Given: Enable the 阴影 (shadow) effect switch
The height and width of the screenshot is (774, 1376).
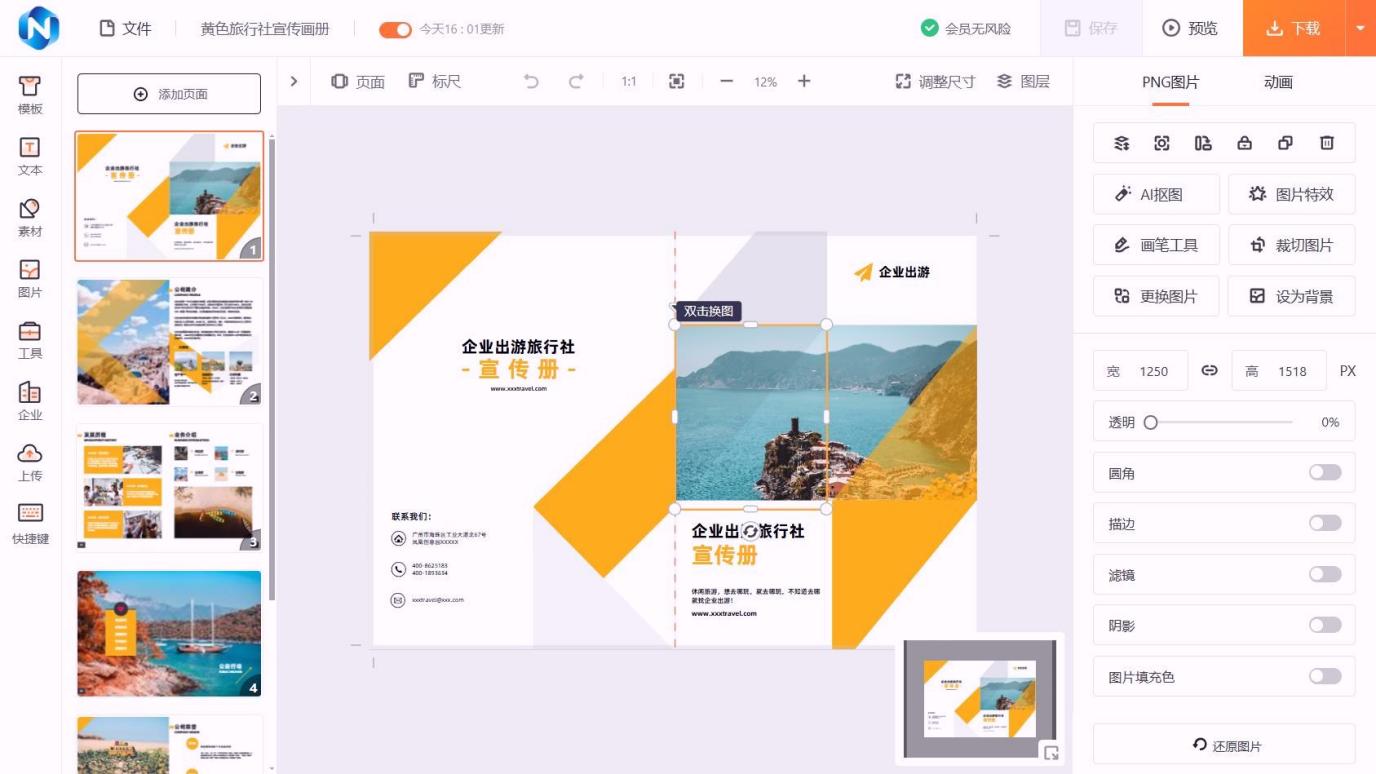Looking at the screenshot, I should pos(1323,625).
